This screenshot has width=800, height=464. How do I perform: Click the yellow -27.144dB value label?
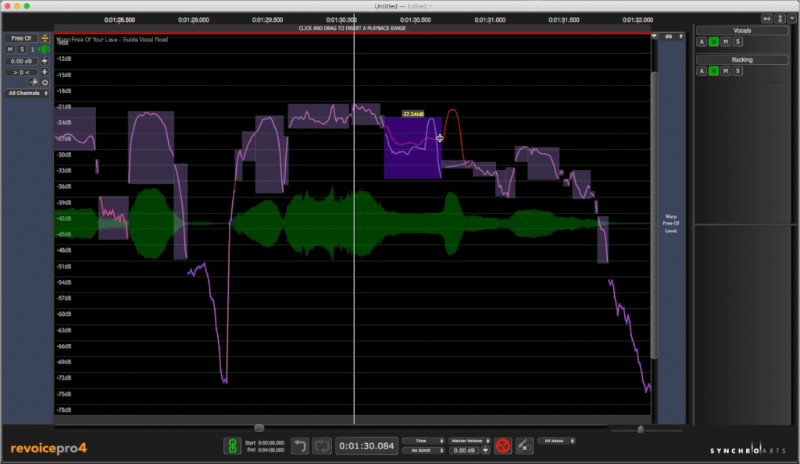point(413,114)
